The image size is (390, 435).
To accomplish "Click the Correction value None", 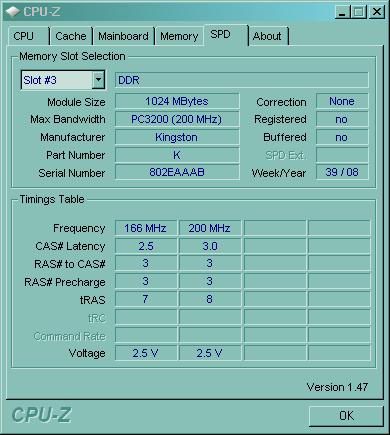I will pyautogui.click(x=342, y=101).
